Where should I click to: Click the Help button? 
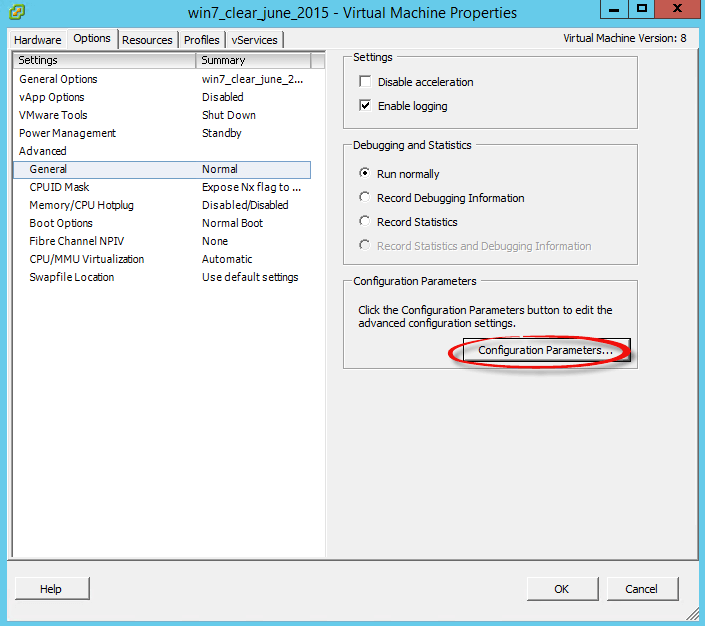click(x=52, y=589)
